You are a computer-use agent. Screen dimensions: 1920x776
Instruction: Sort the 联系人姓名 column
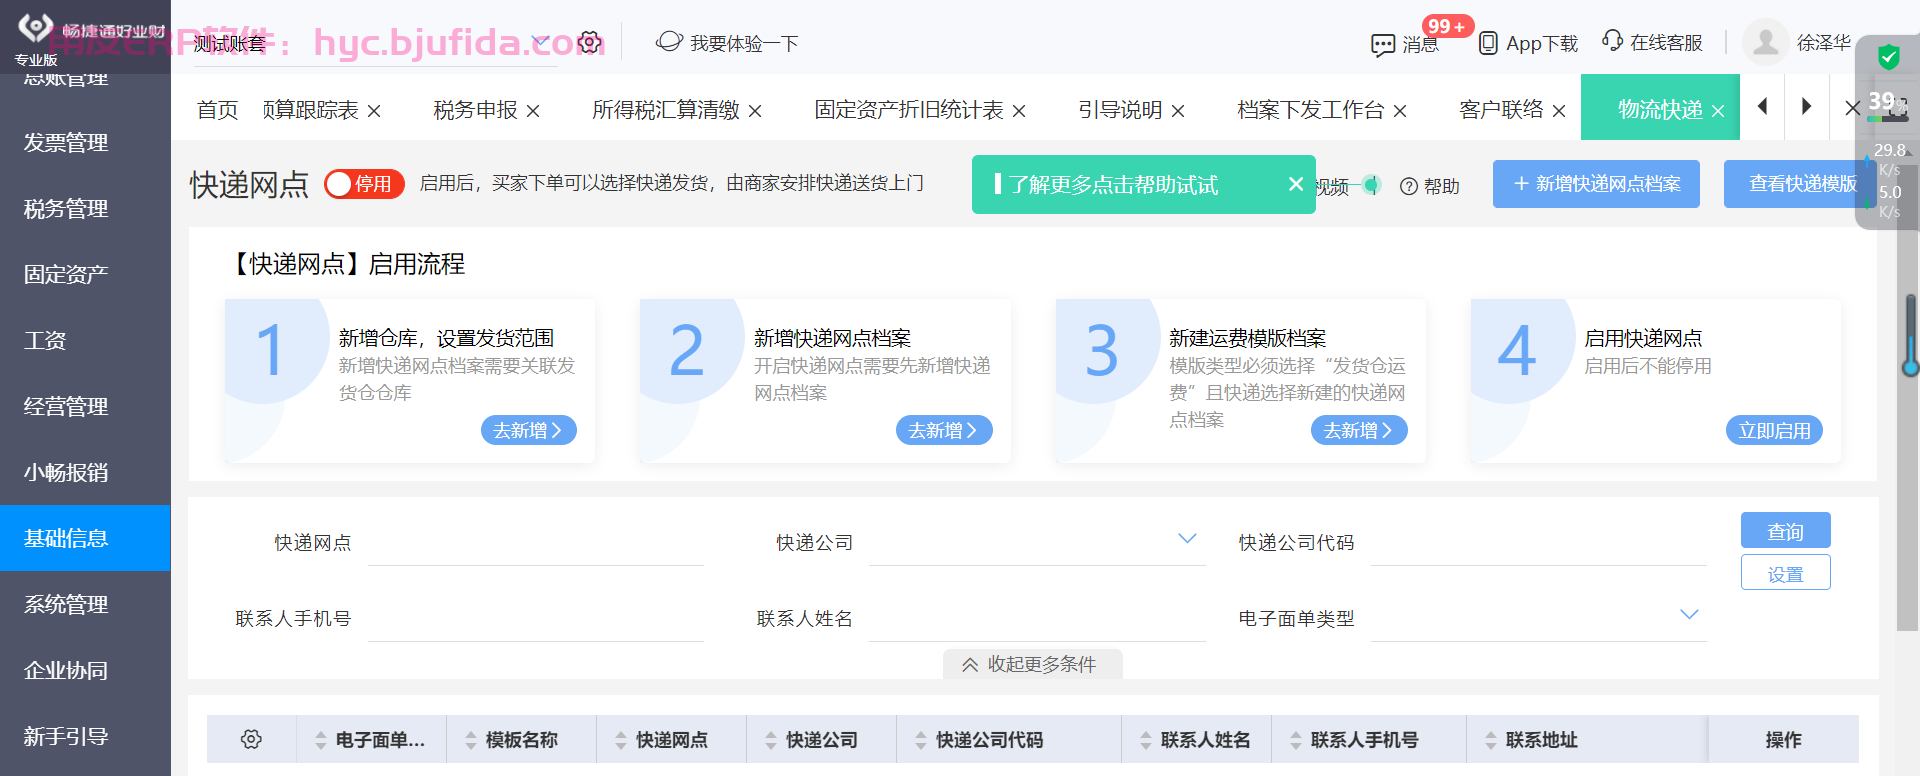[x=1145, y=740]
